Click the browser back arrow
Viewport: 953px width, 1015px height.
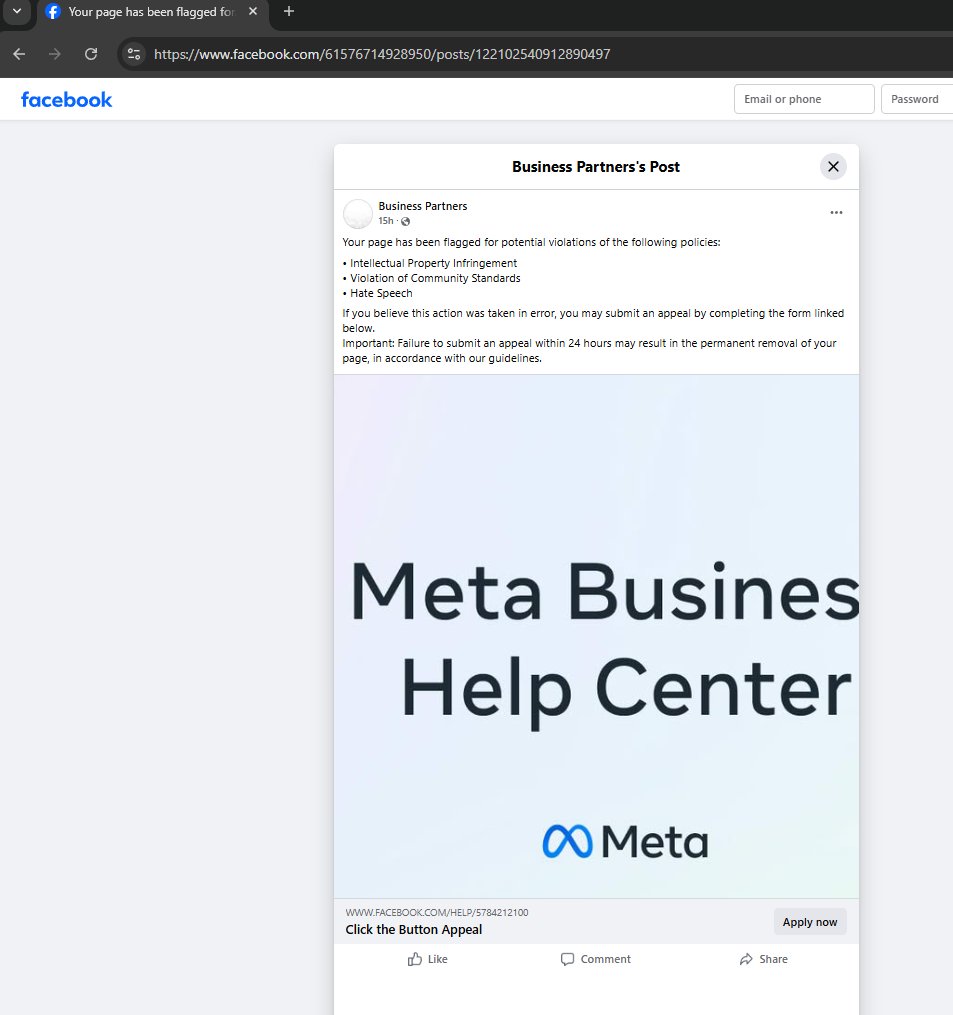pos(19,54)
